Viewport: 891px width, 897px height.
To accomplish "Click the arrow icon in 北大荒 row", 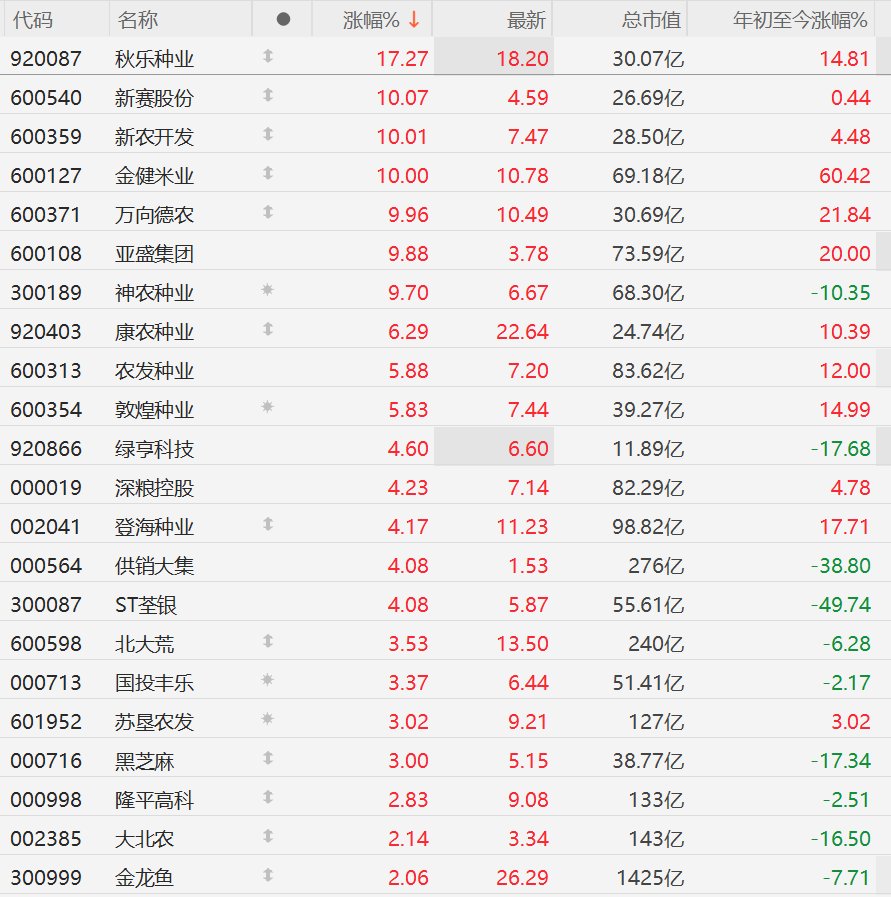I will pos(268,641).
